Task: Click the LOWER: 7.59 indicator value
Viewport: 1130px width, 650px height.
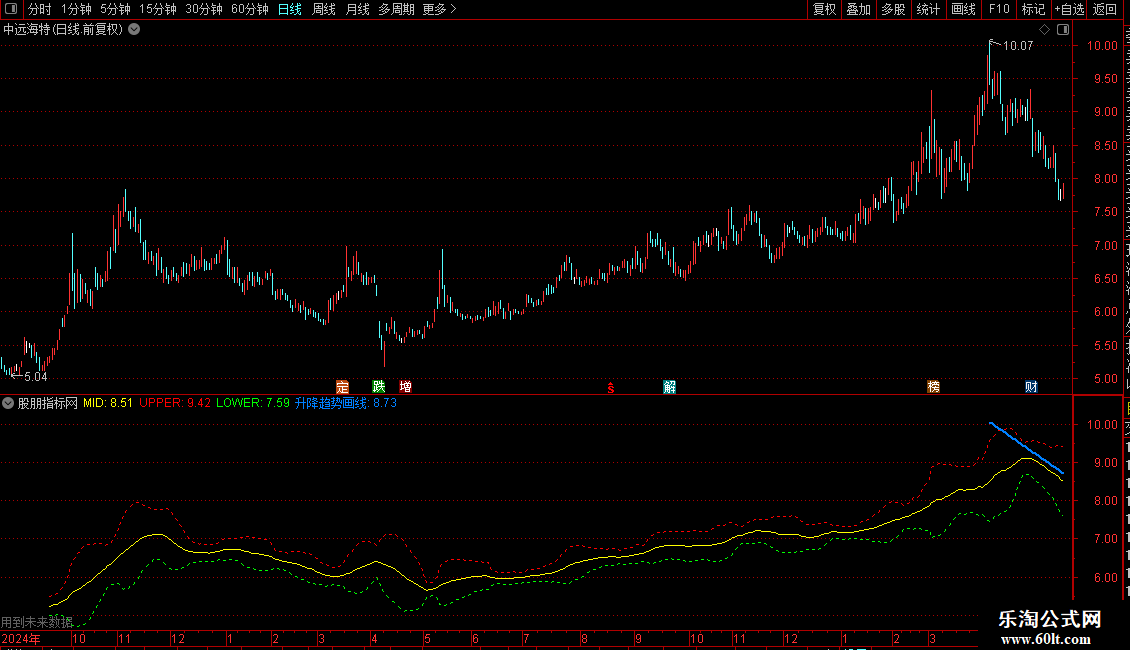Action: [253, 404]
